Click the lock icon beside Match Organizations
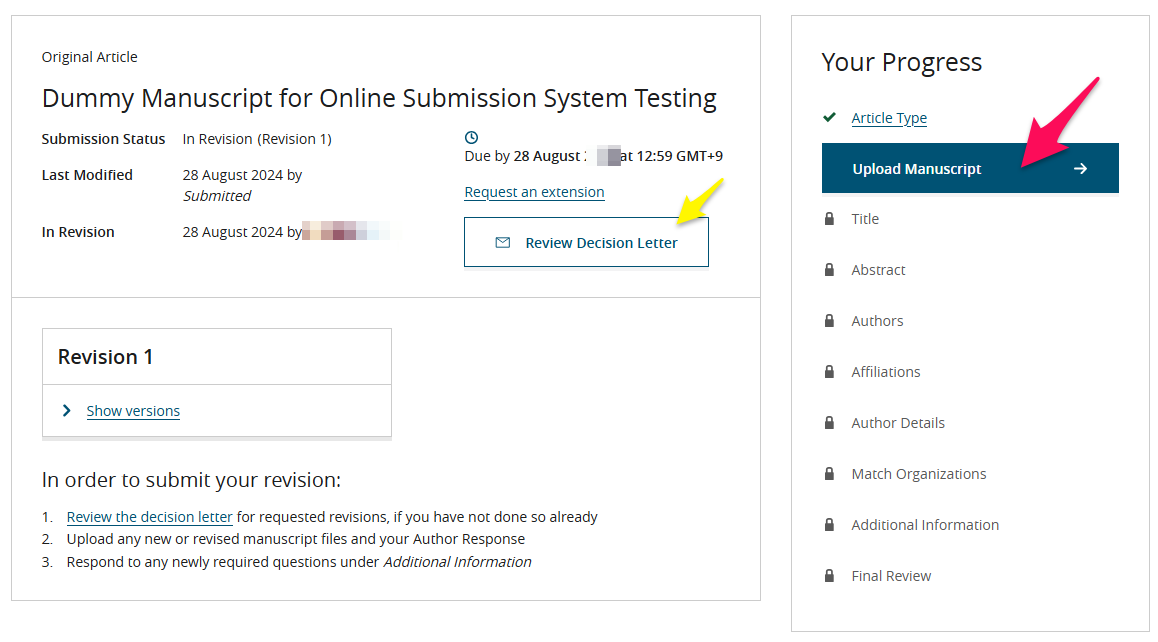 [x=829, y=474]
